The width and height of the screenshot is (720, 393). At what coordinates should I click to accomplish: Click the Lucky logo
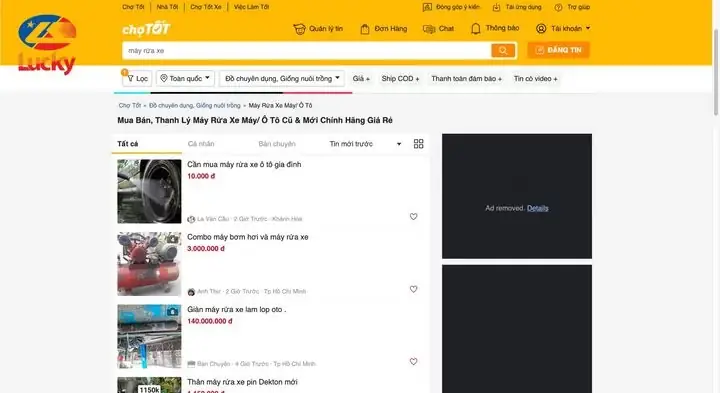point(47,45)
